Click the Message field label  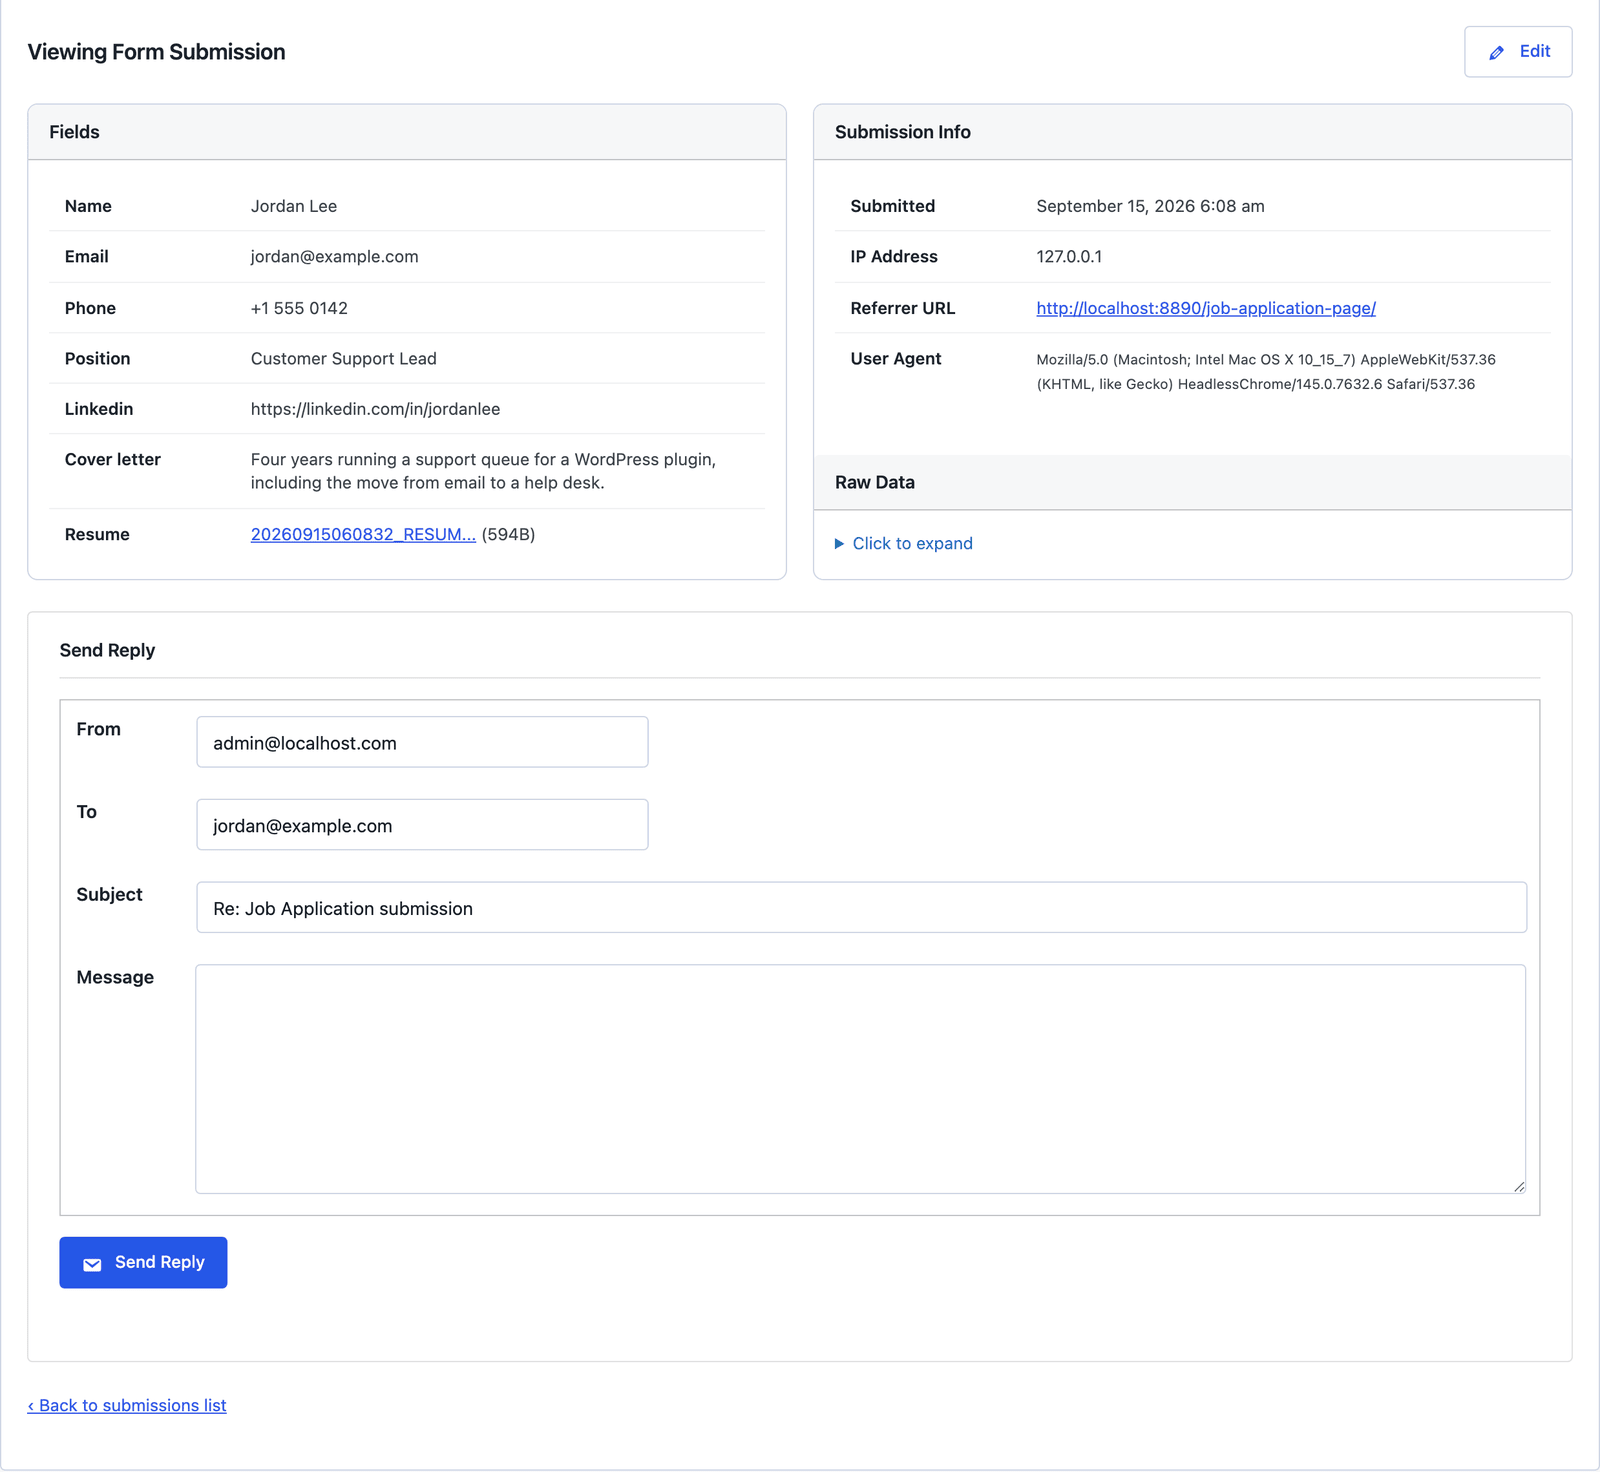tap(115, 977)
